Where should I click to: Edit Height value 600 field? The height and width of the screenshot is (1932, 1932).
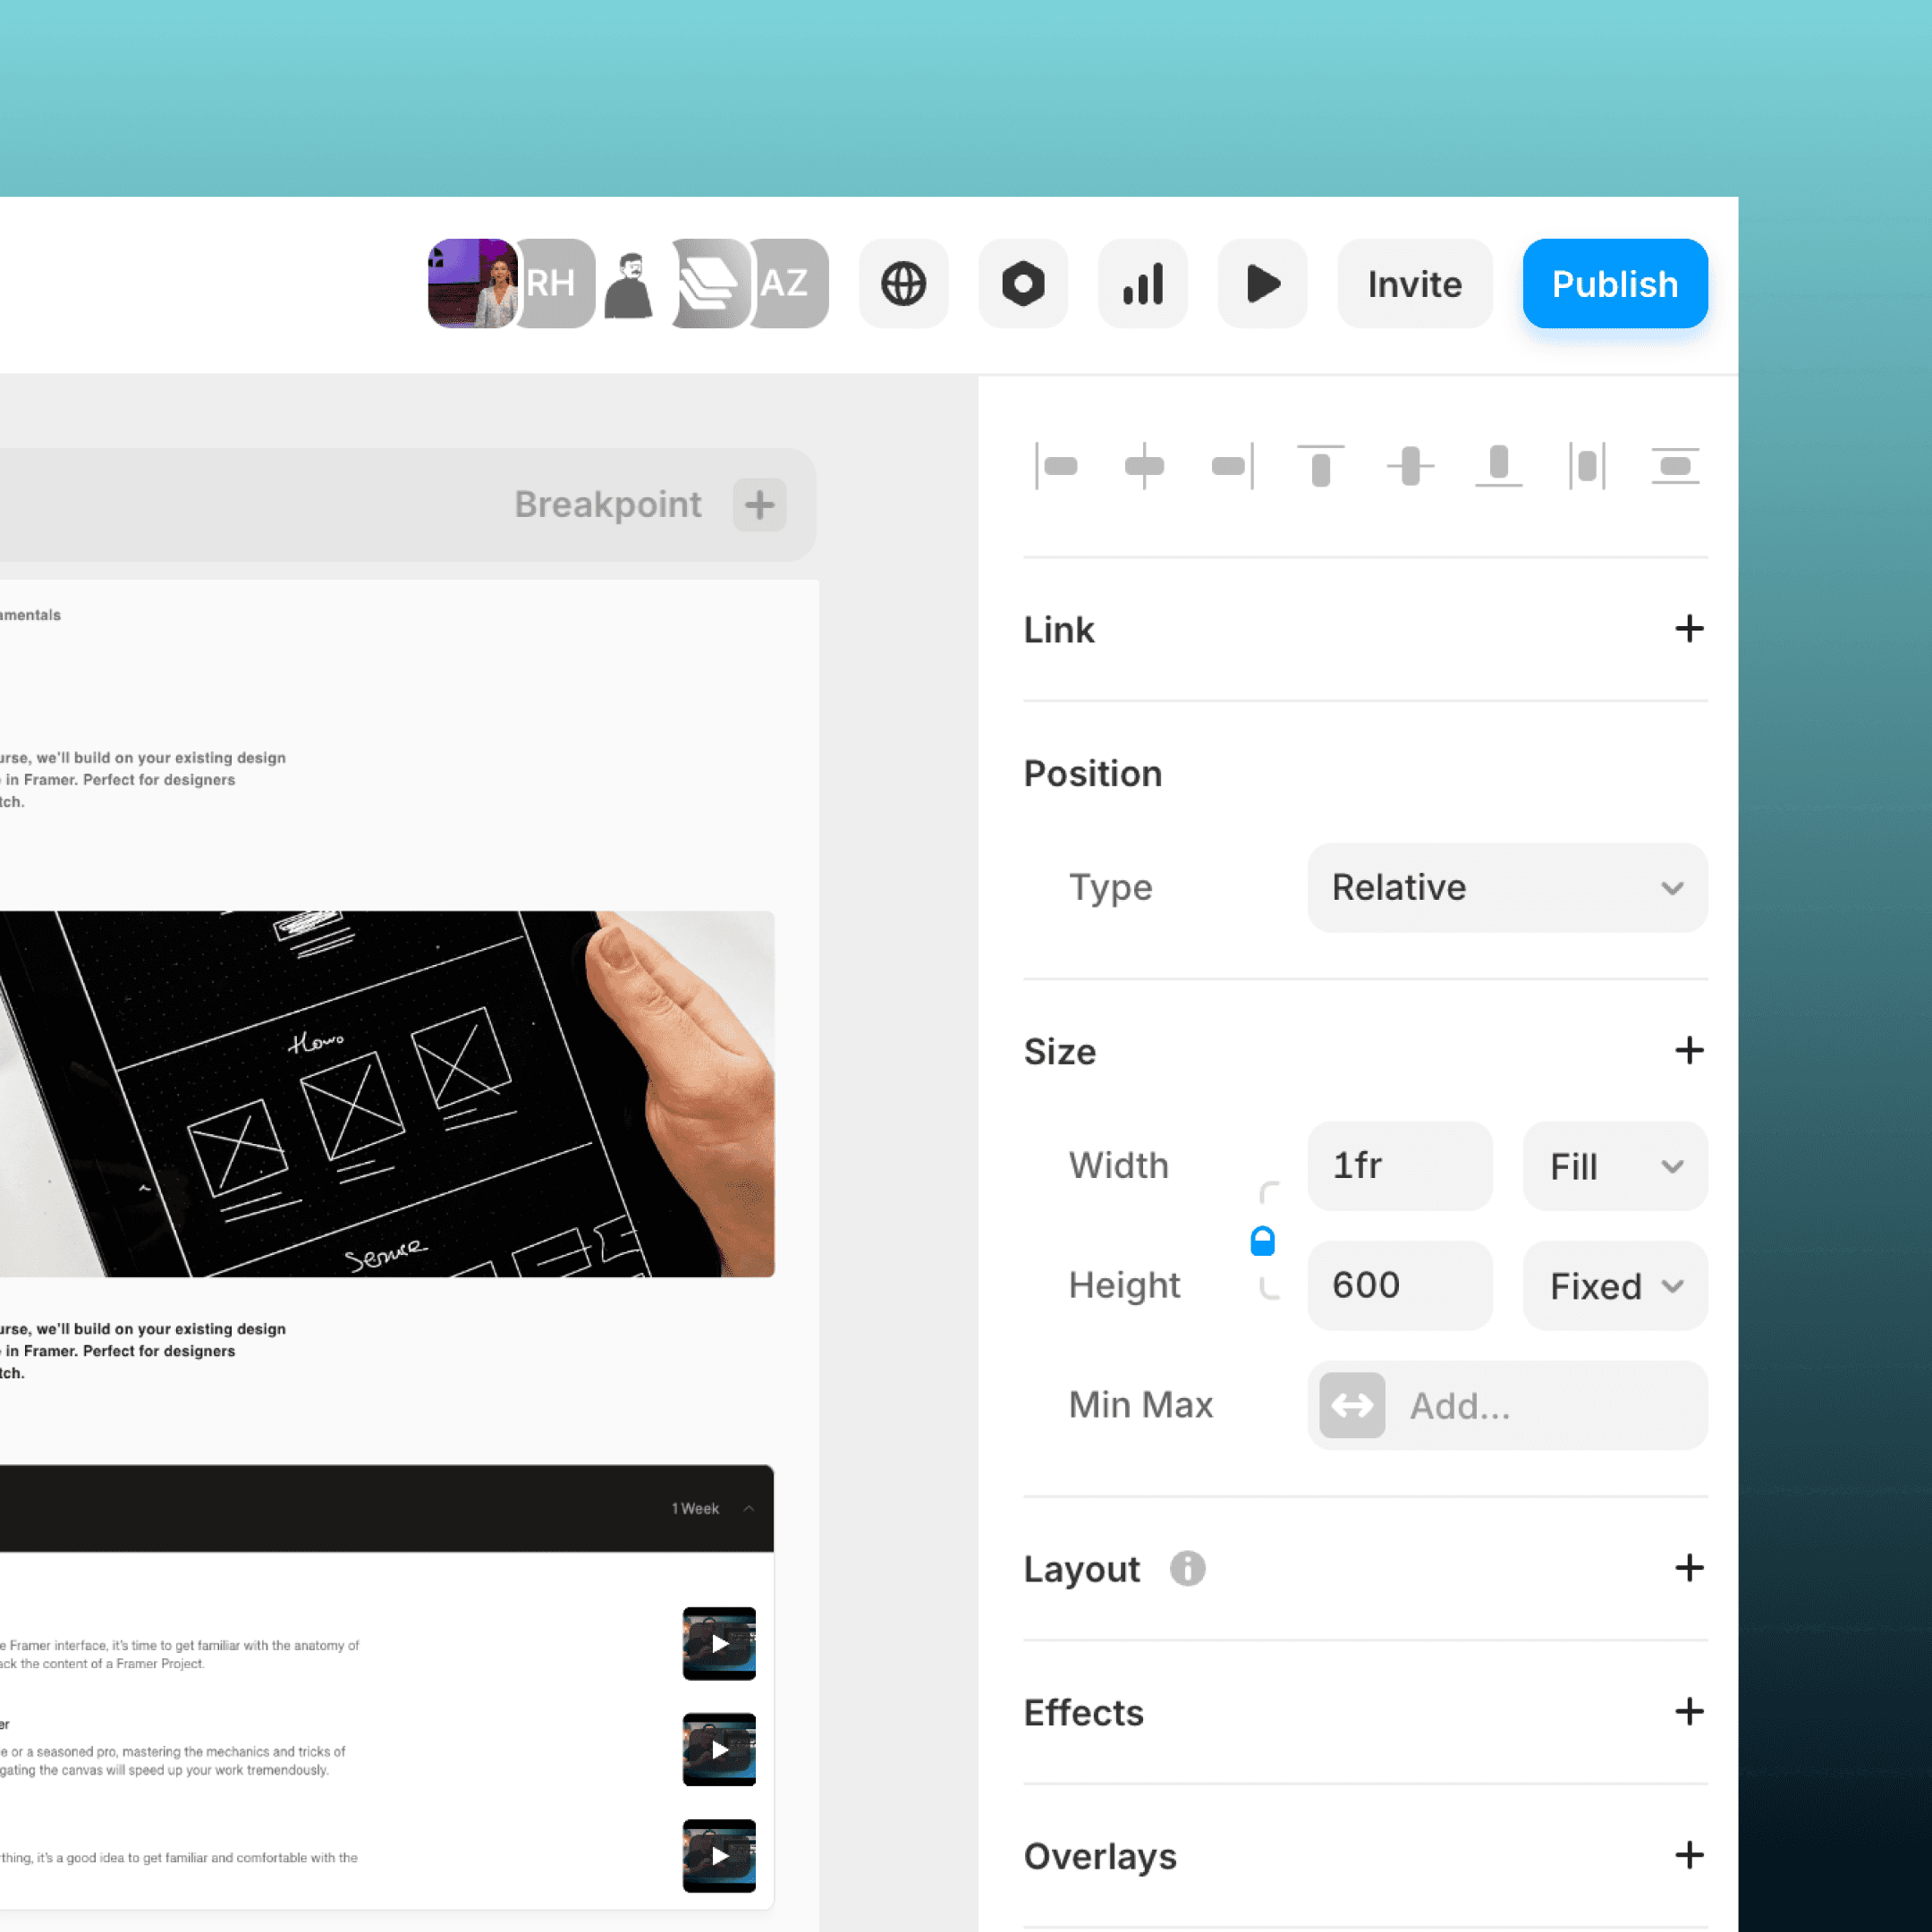click(x=1399, y=1285)
